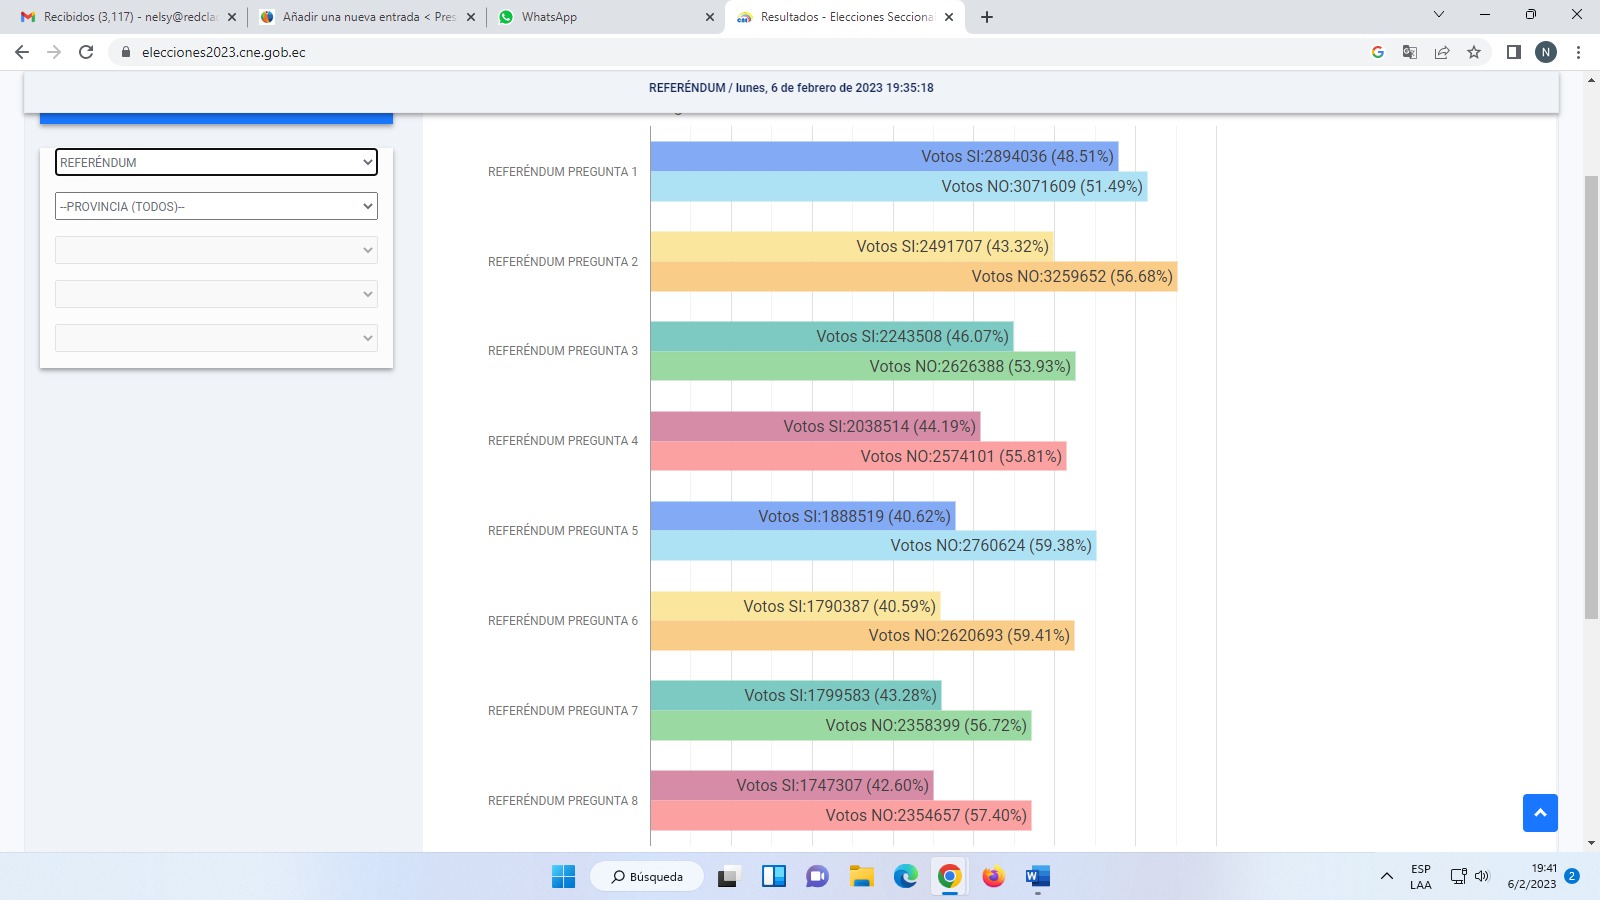
Task: Click the browser reload page icon
Action: pyautogui.click(x=86, y=52)
